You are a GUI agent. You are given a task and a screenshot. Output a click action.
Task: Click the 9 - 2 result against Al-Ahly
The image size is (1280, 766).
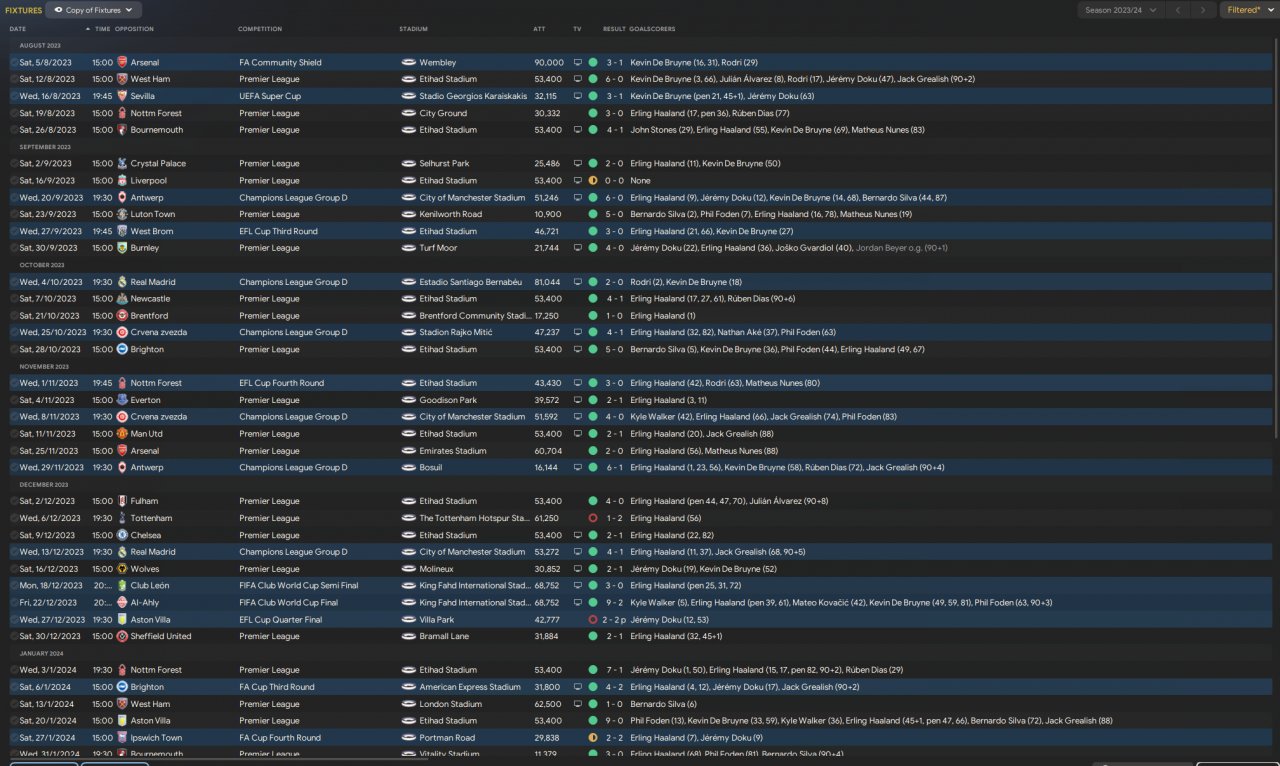tap(615, 603)
